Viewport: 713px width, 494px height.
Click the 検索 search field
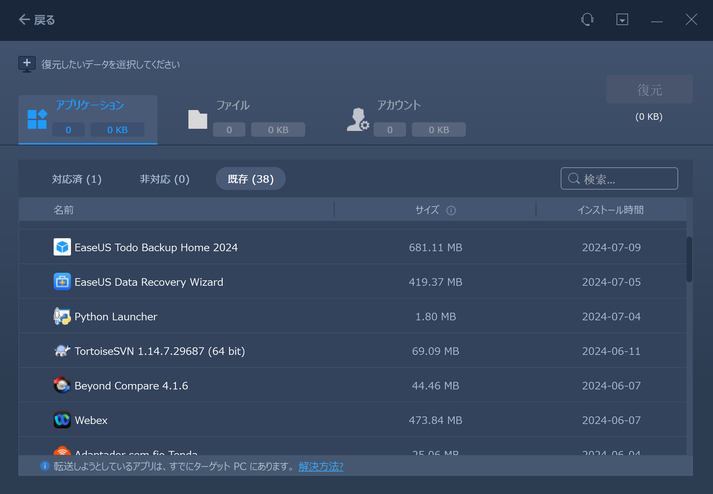click(619, 179)
